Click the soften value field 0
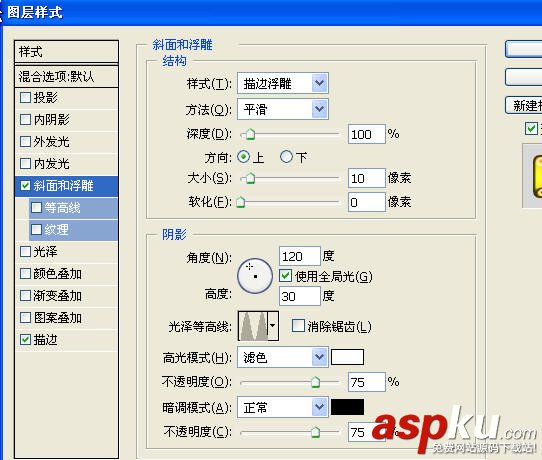Image resolution: width=542 pixels, height=460 pixels. [366, 202]
